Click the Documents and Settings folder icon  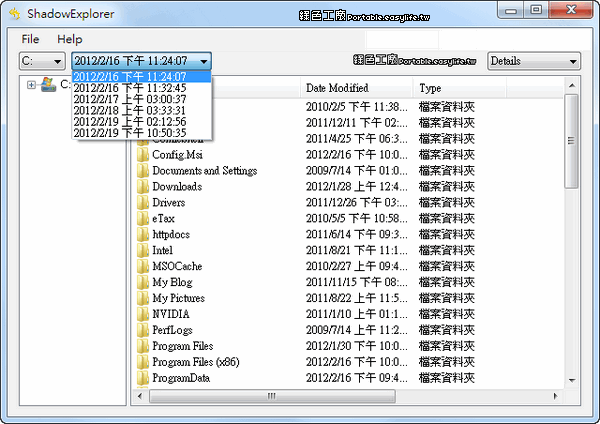pyautogui.click(x=143, y=171)
